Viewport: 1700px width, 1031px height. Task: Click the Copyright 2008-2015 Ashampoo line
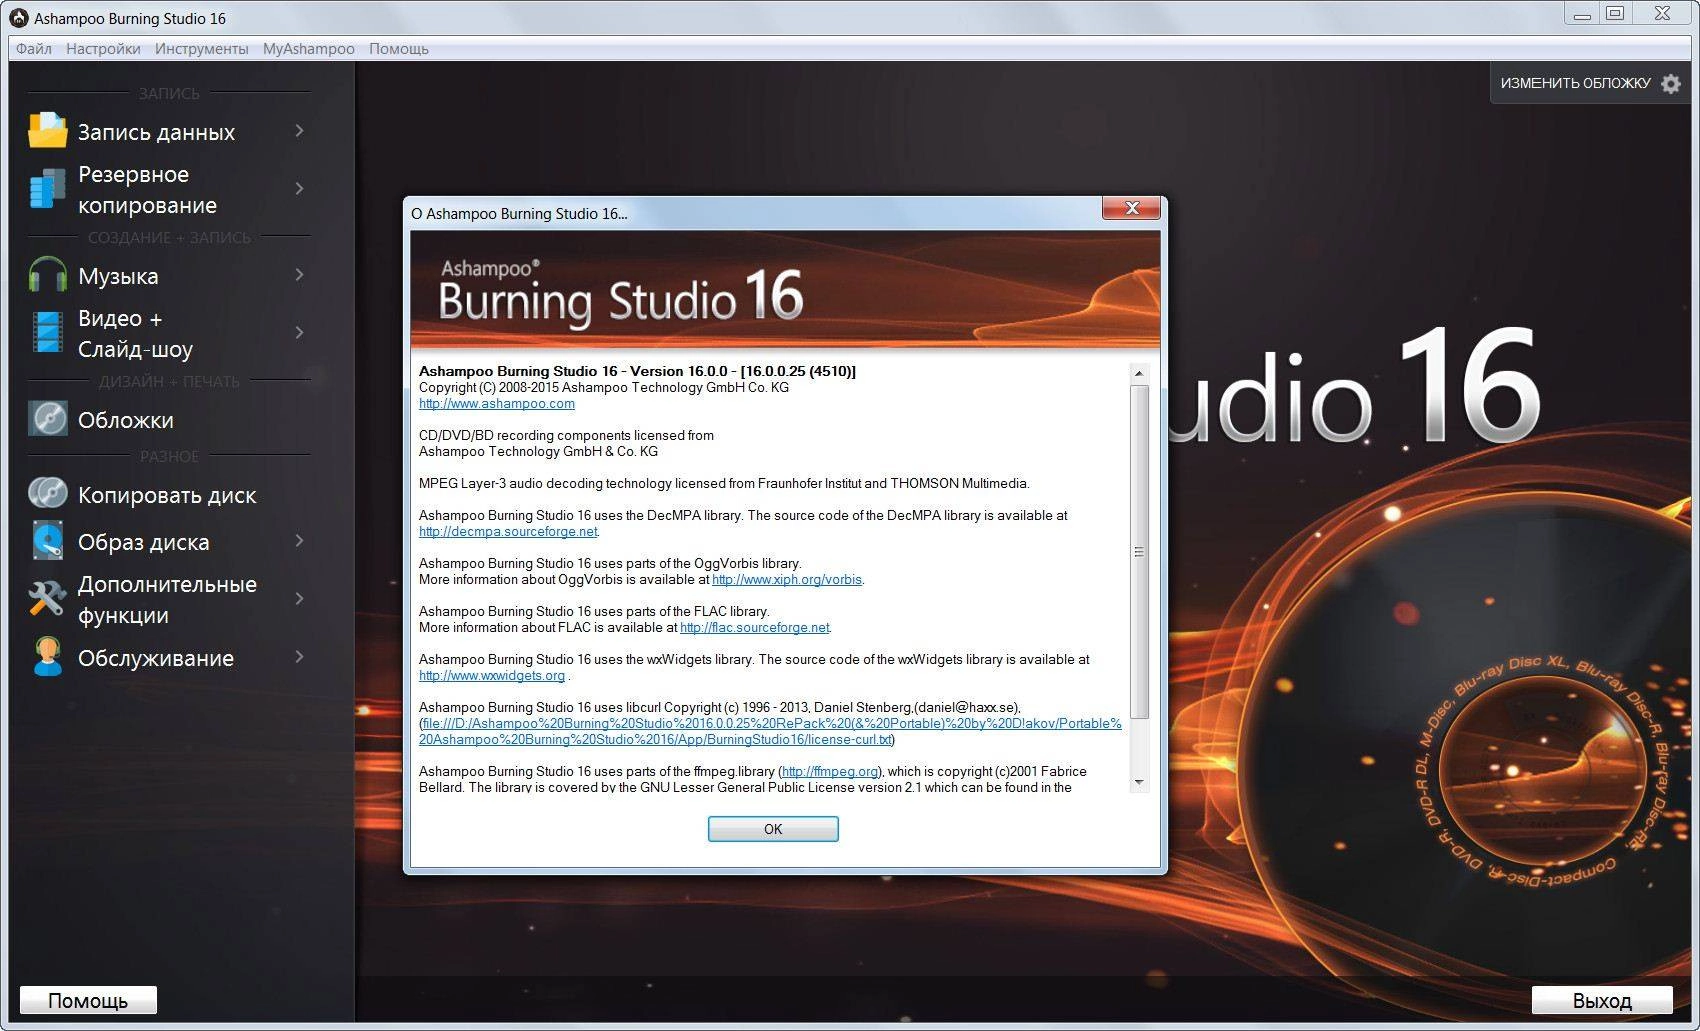[604, 388]
